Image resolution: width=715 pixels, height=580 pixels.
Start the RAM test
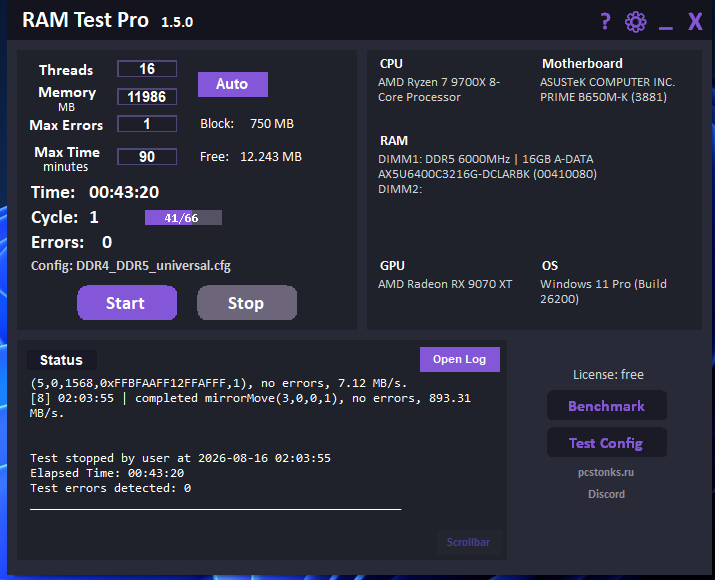[x=127, y=303]
